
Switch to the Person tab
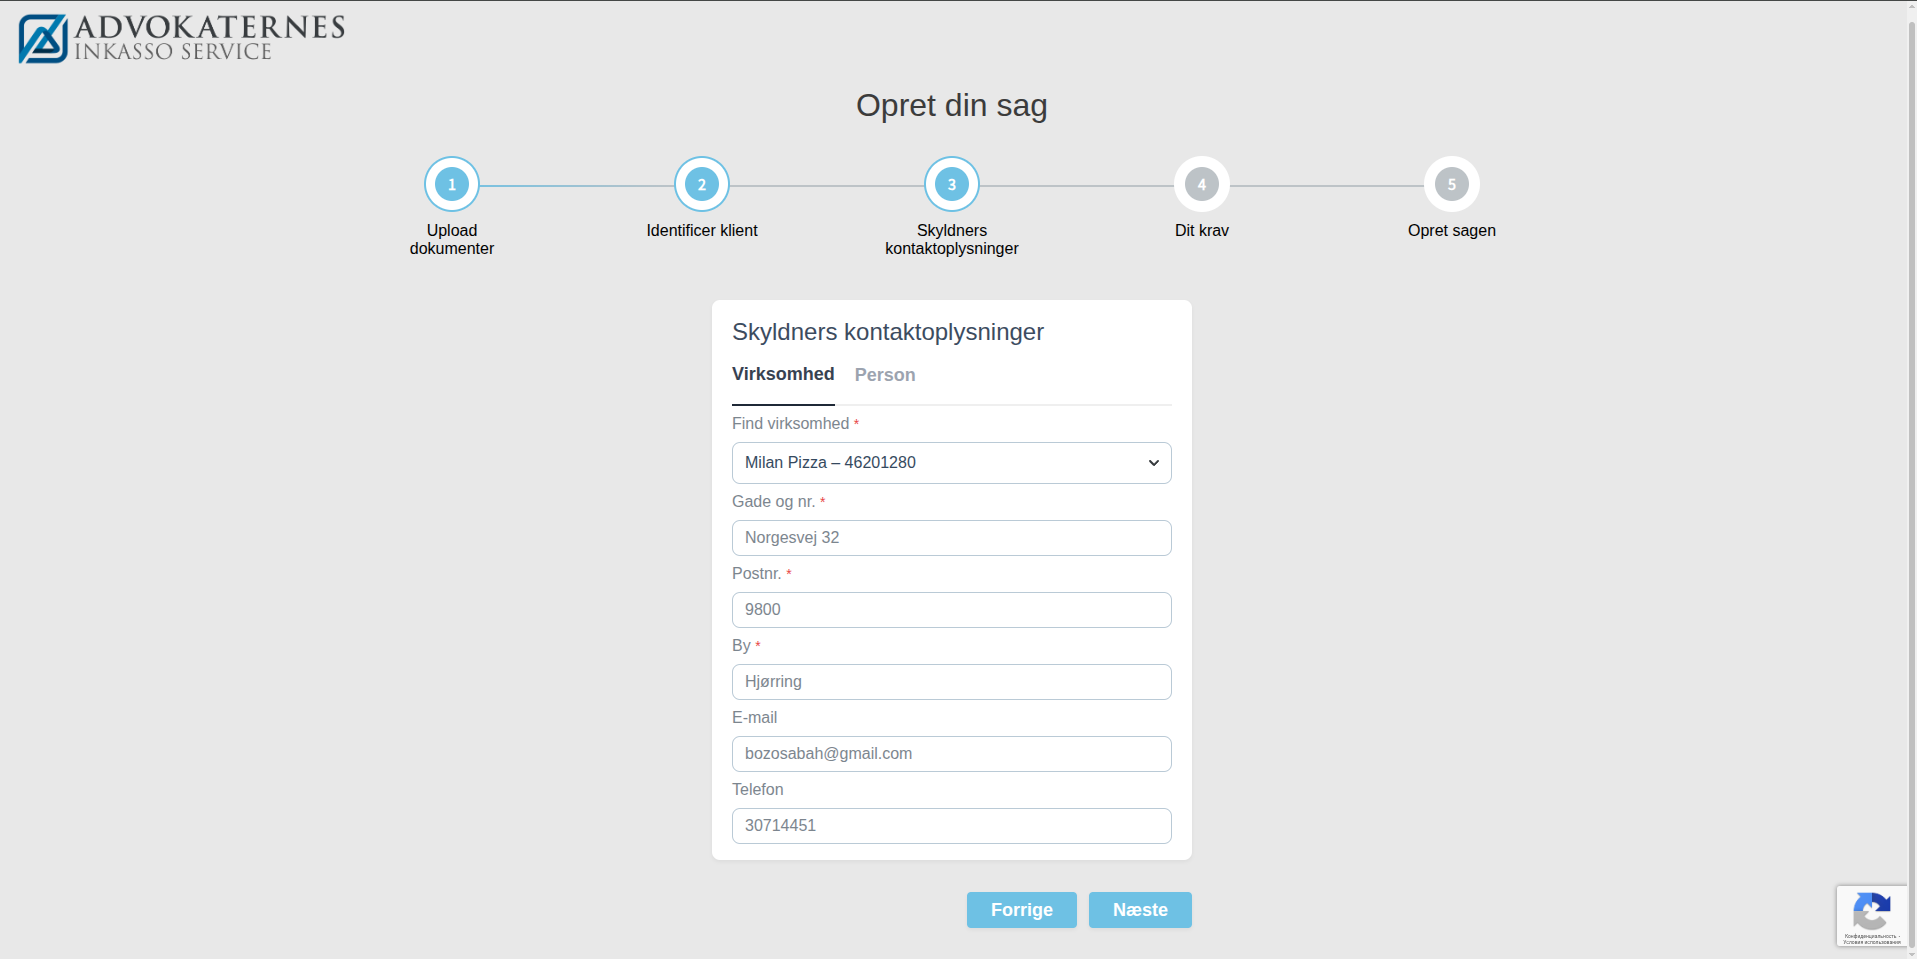tap(884, 375)
